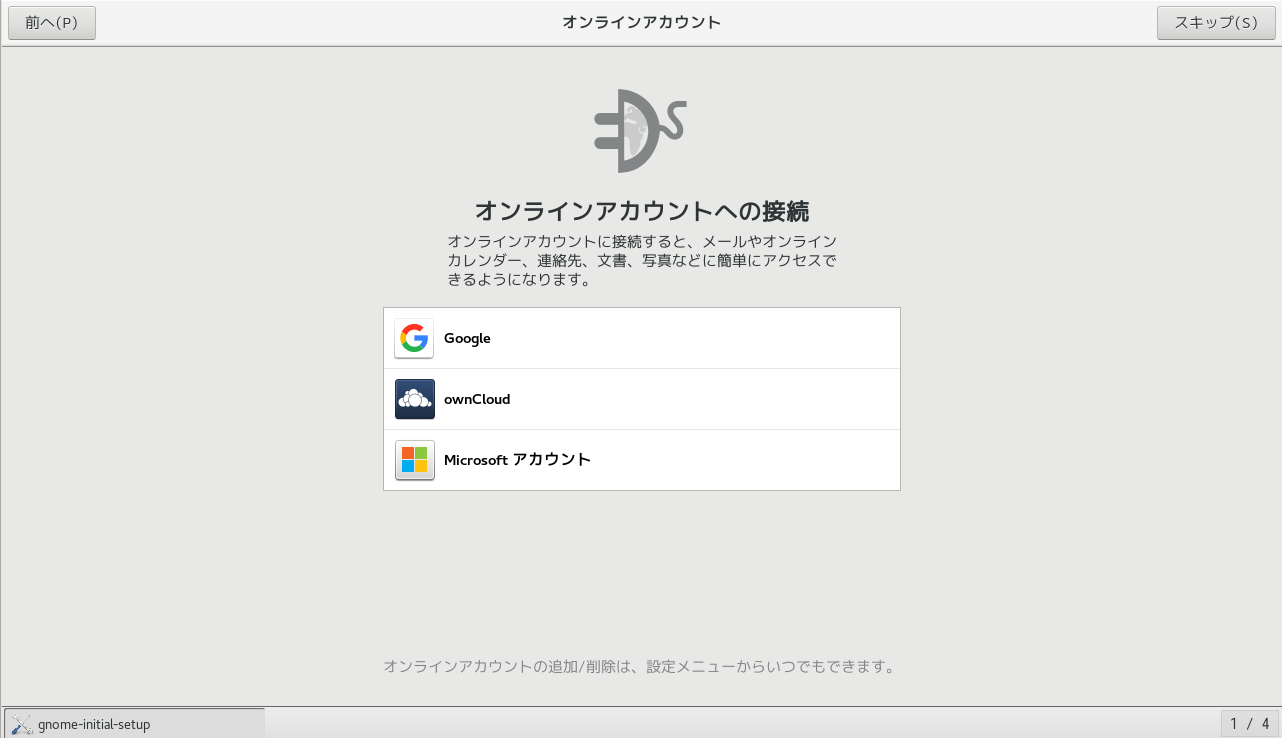Click the Google logo icon

[x=414, y=338]
